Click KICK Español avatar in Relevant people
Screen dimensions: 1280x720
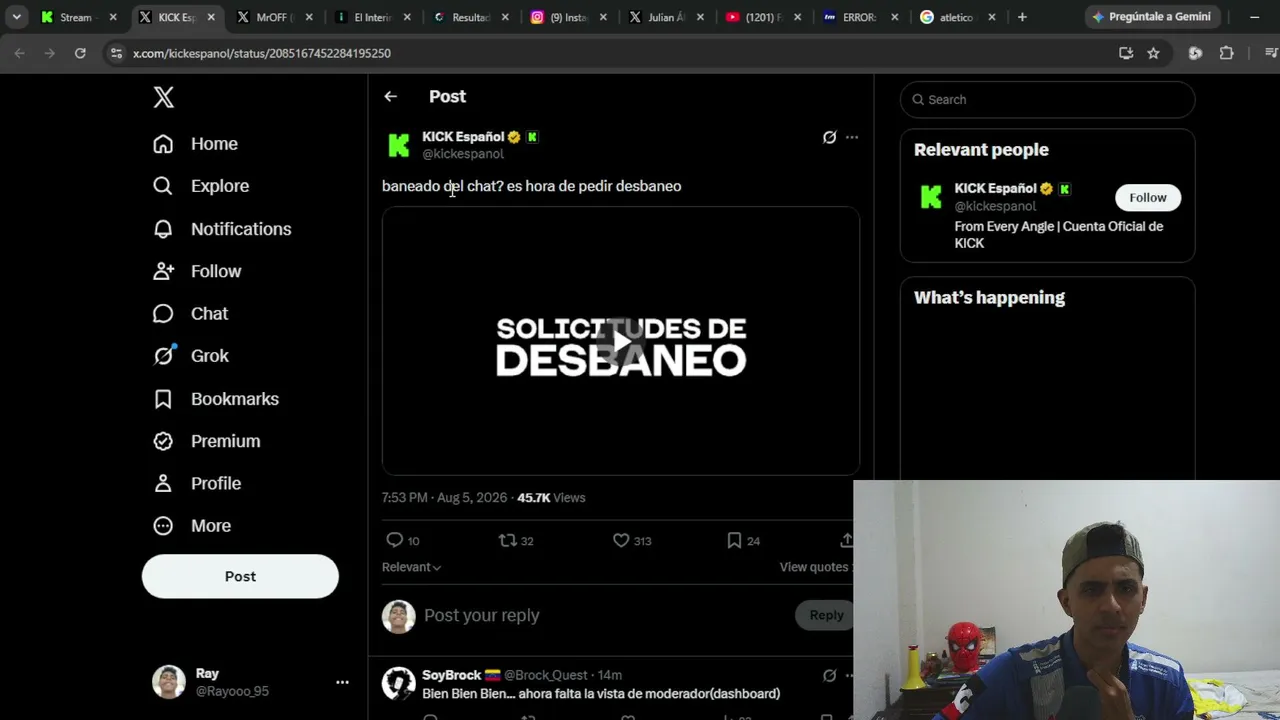point(931,197)
